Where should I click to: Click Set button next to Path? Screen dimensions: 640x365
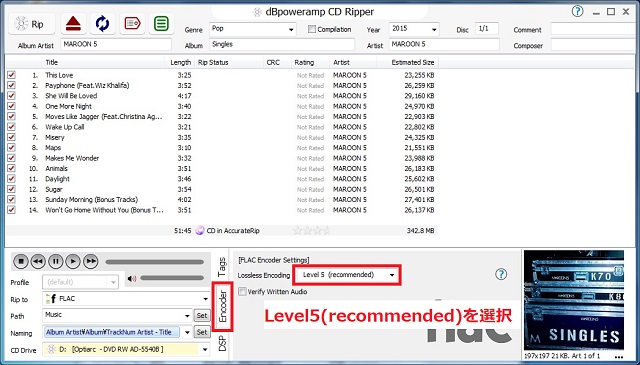[x=202, y=316]
